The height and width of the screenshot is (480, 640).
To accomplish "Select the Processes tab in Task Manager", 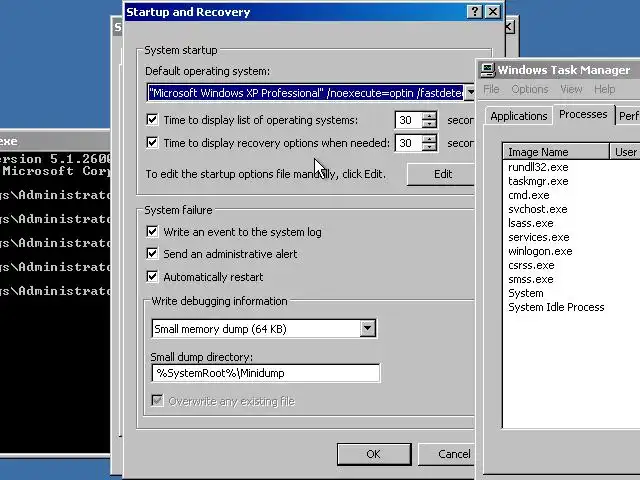I will coord(583,114).
